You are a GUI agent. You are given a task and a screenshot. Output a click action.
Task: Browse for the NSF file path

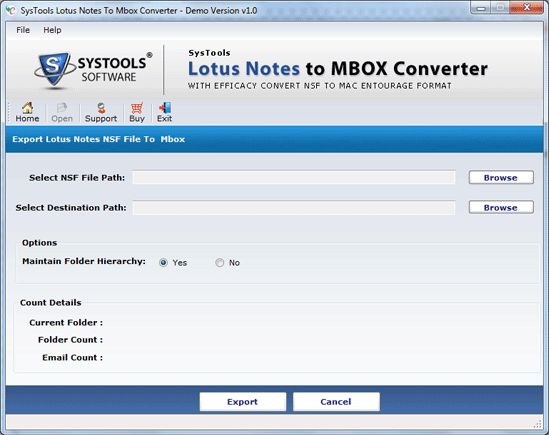click(501, 178)
